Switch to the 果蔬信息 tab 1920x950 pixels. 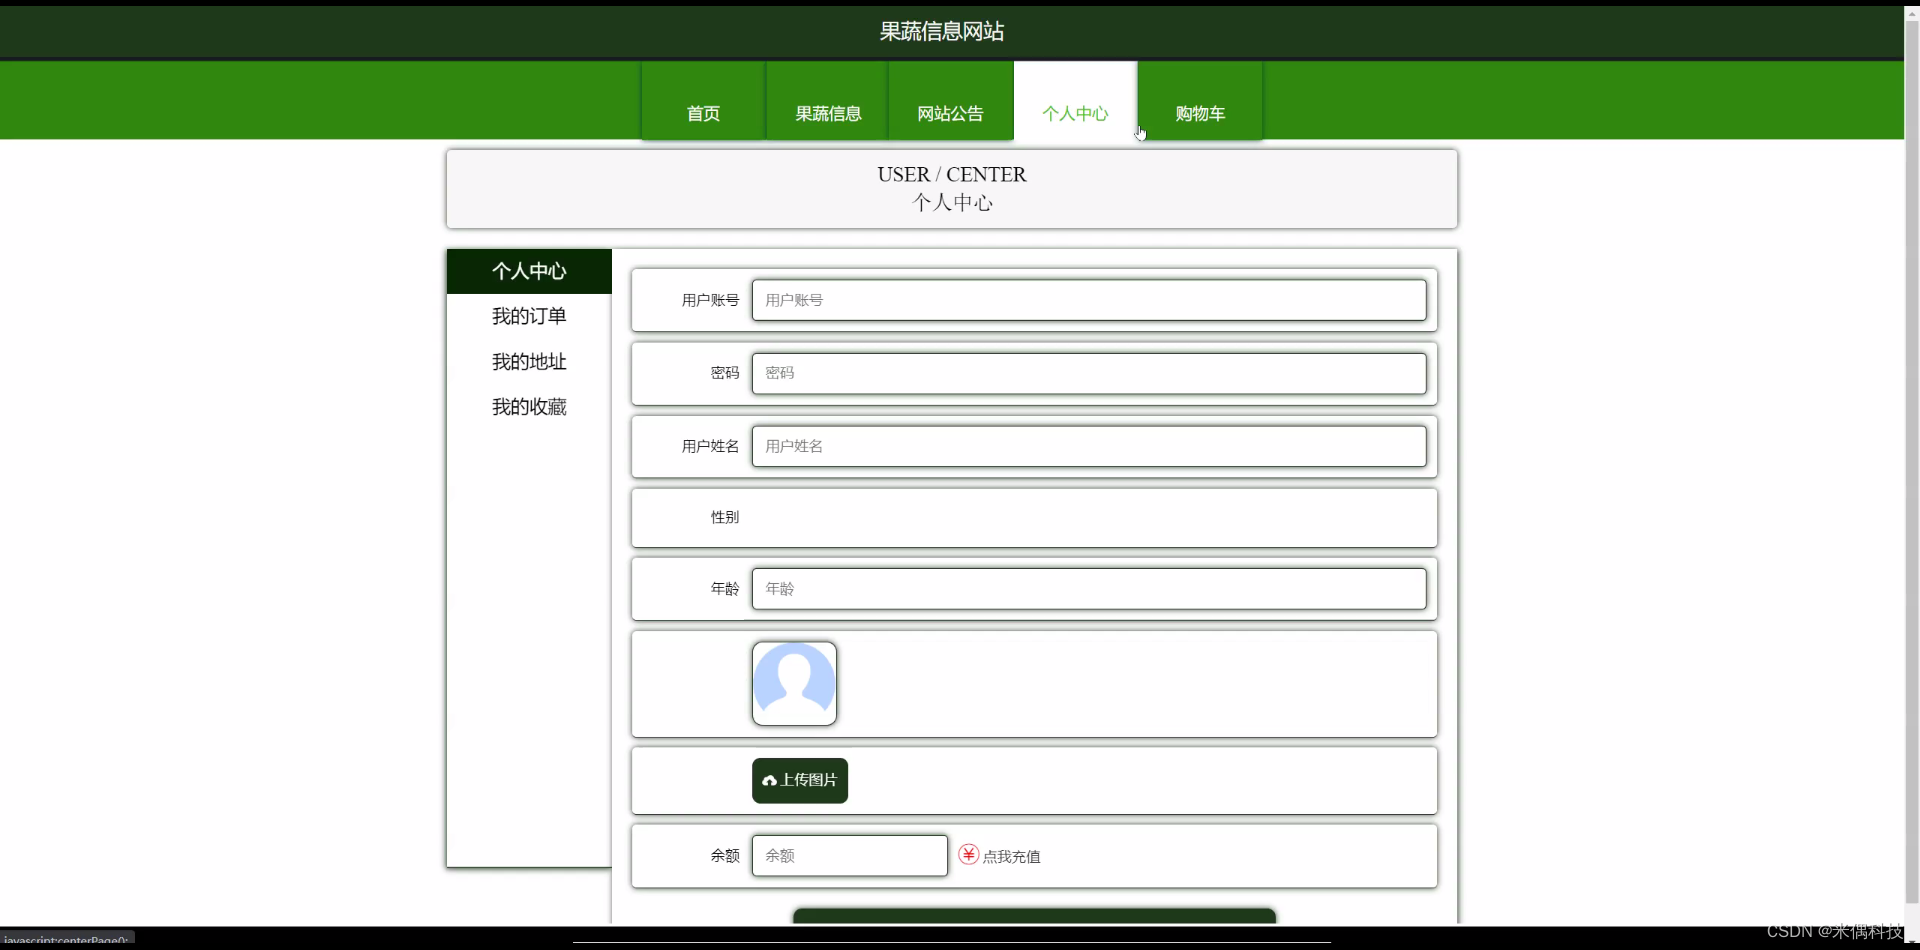[x=827, y=113]
